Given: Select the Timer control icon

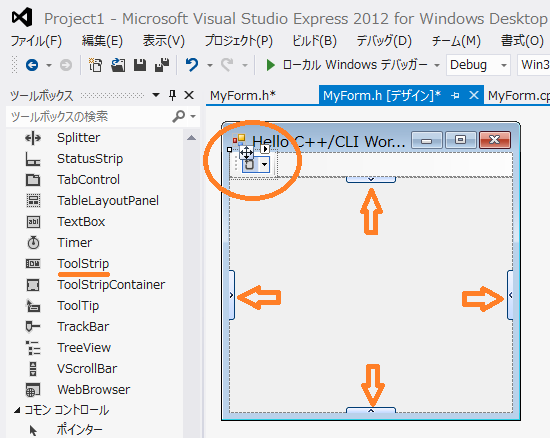Looking at the screenshot, I should point(33,243).
